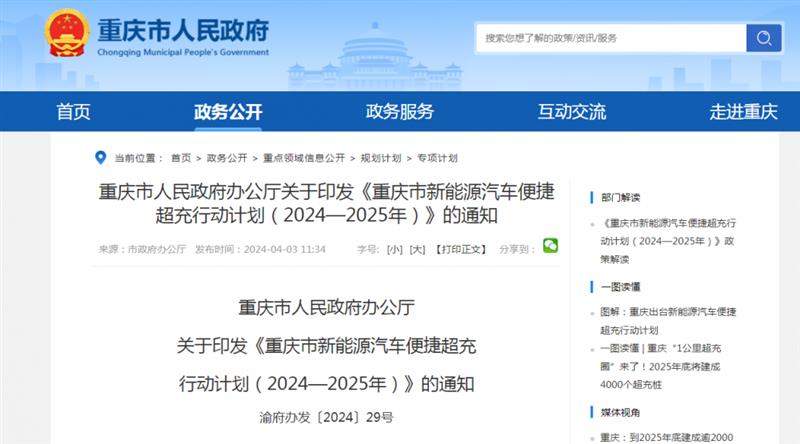
Task: Click the blue location pin icon
Action: tap(101, 158)
